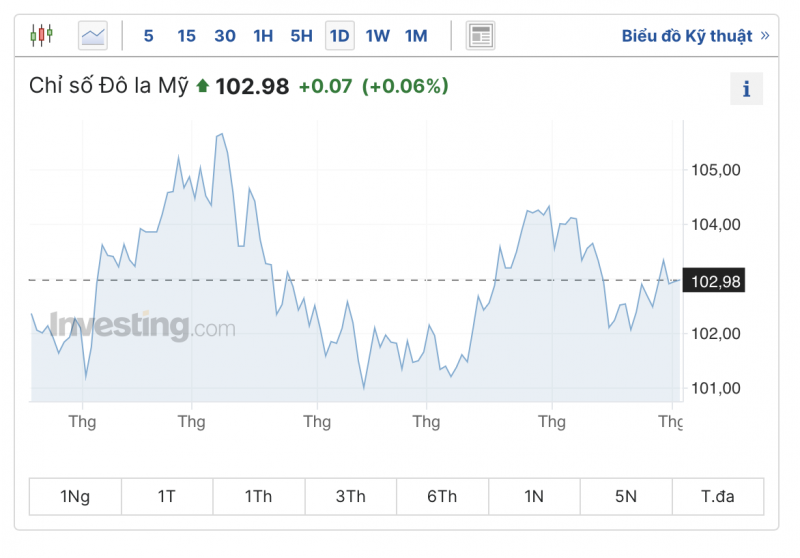Switch to the 30-minute interval

(x=225, y=36)
